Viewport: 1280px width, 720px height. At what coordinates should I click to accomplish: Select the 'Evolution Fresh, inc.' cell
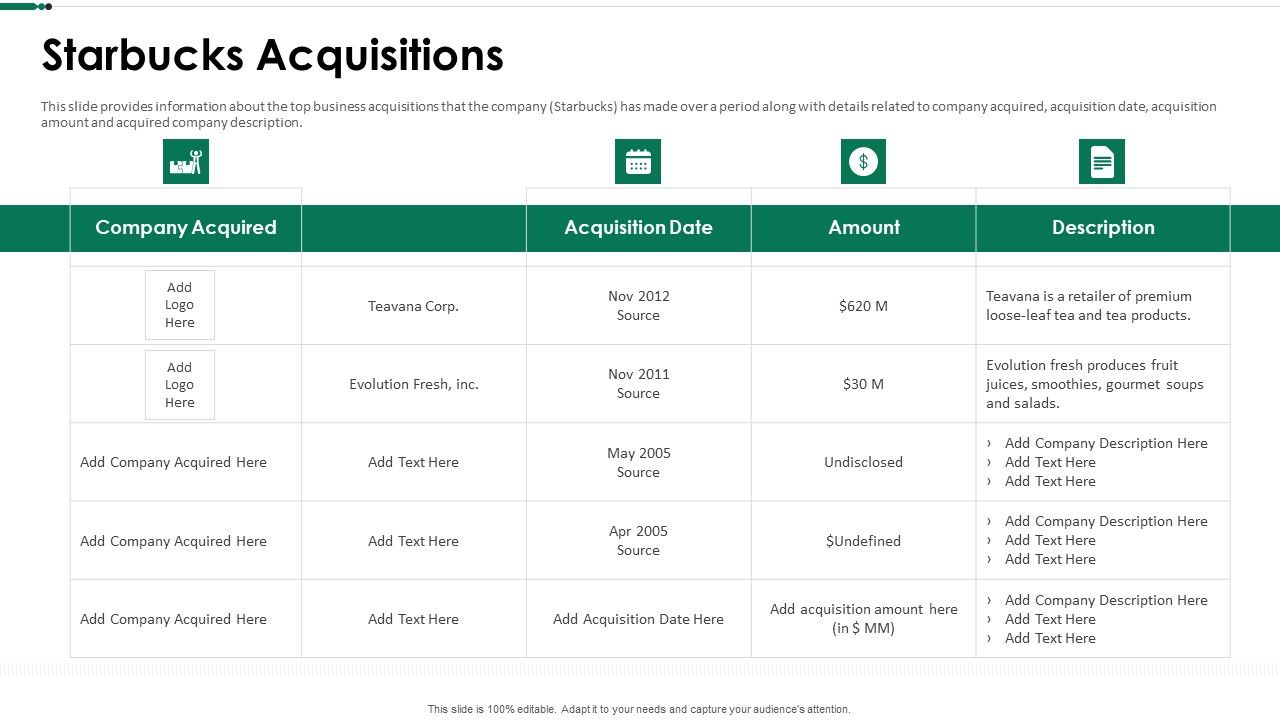click(x=414, y=384)
